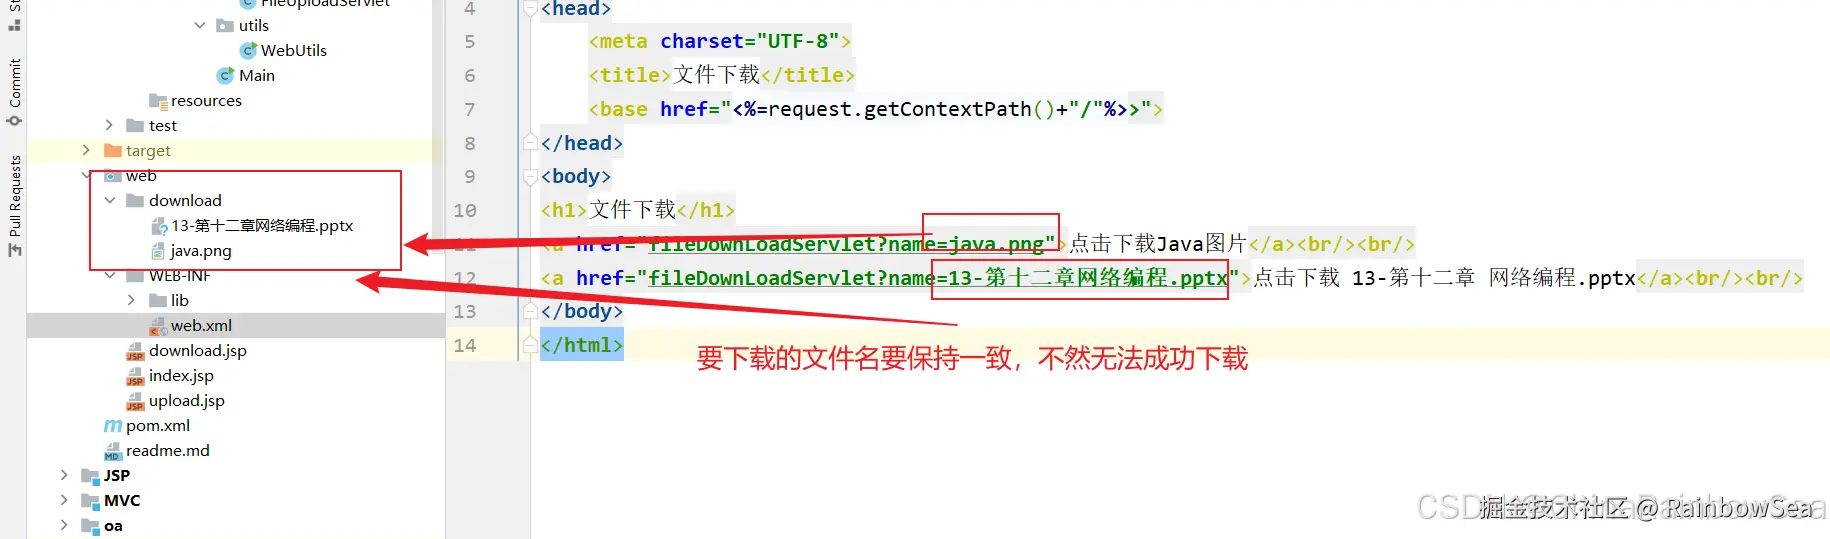
Task: Expand the JSP module
Action: click(x=64, y=475)
